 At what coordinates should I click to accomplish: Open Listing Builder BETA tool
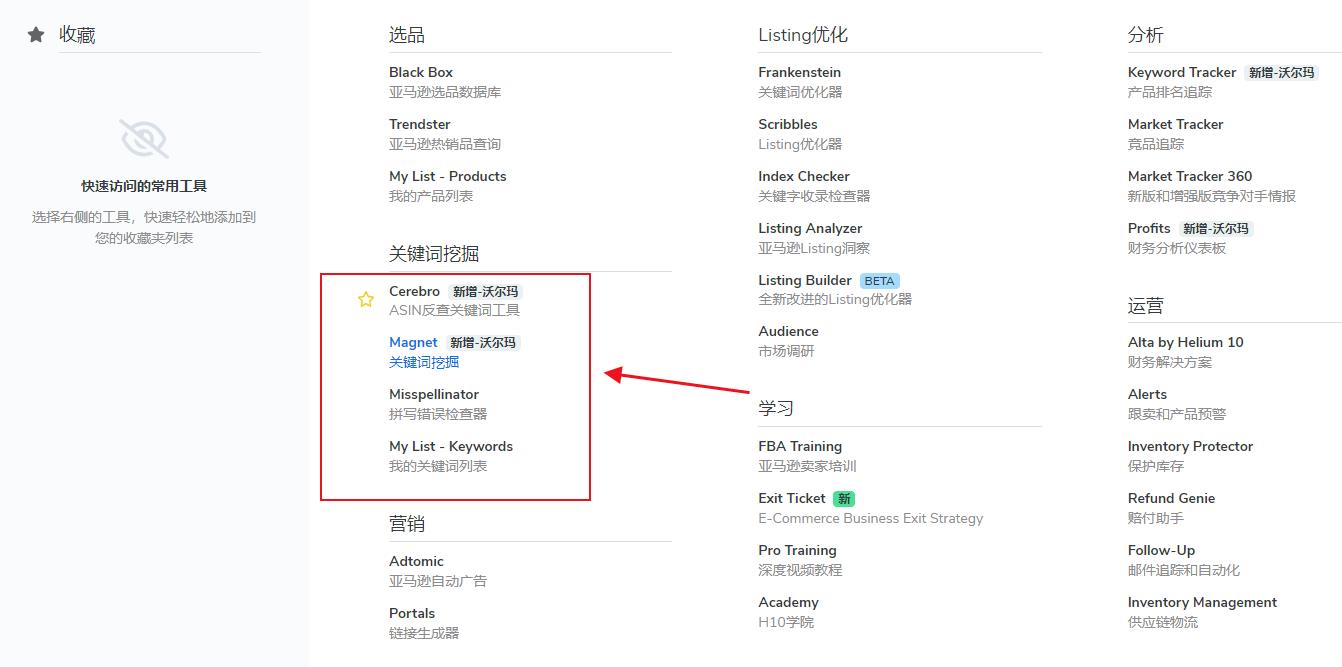(805, 281)
